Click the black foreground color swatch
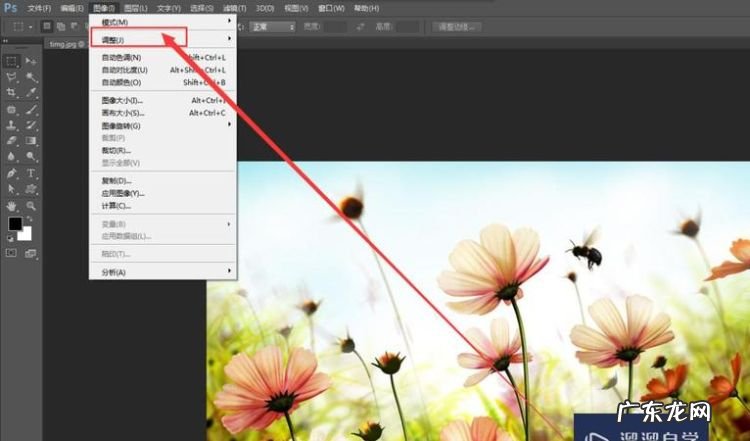 coord(15,224)
